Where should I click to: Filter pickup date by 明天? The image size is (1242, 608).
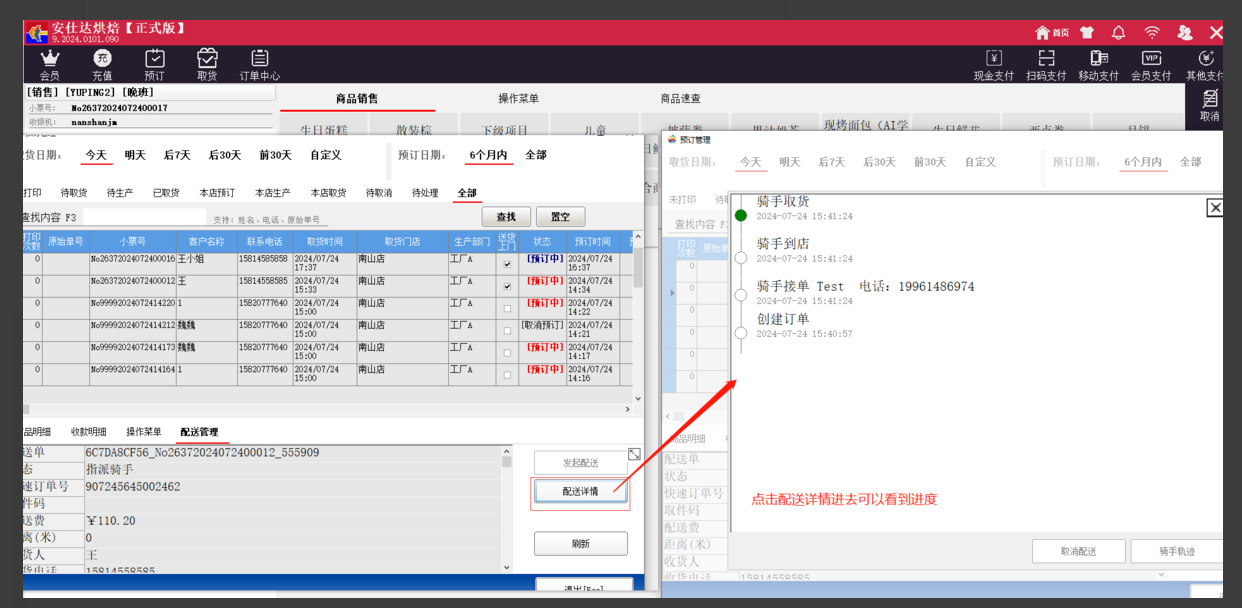(x=135, y=155)
